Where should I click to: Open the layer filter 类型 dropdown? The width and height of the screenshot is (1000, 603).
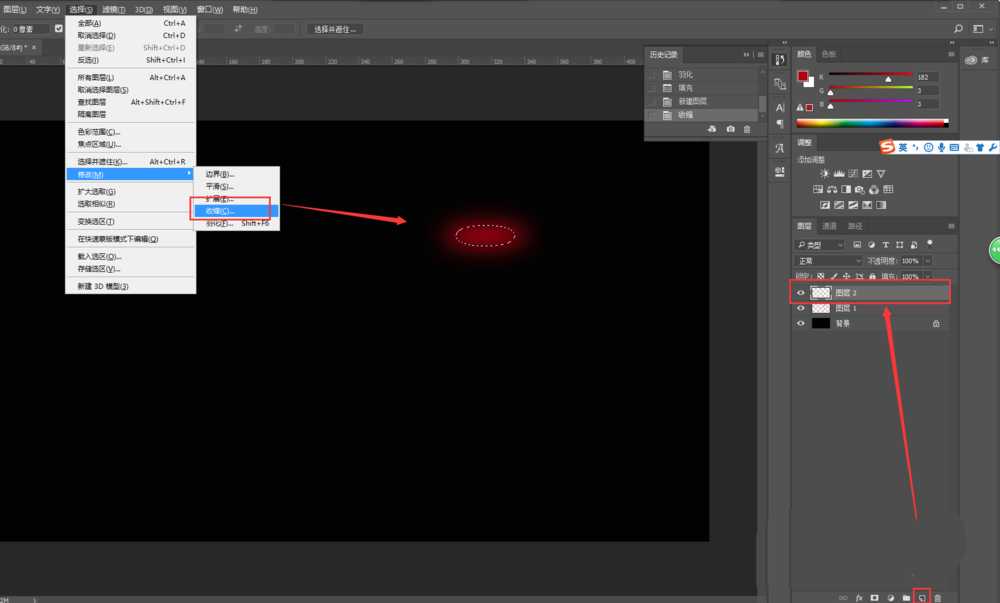tap(820, 244)
